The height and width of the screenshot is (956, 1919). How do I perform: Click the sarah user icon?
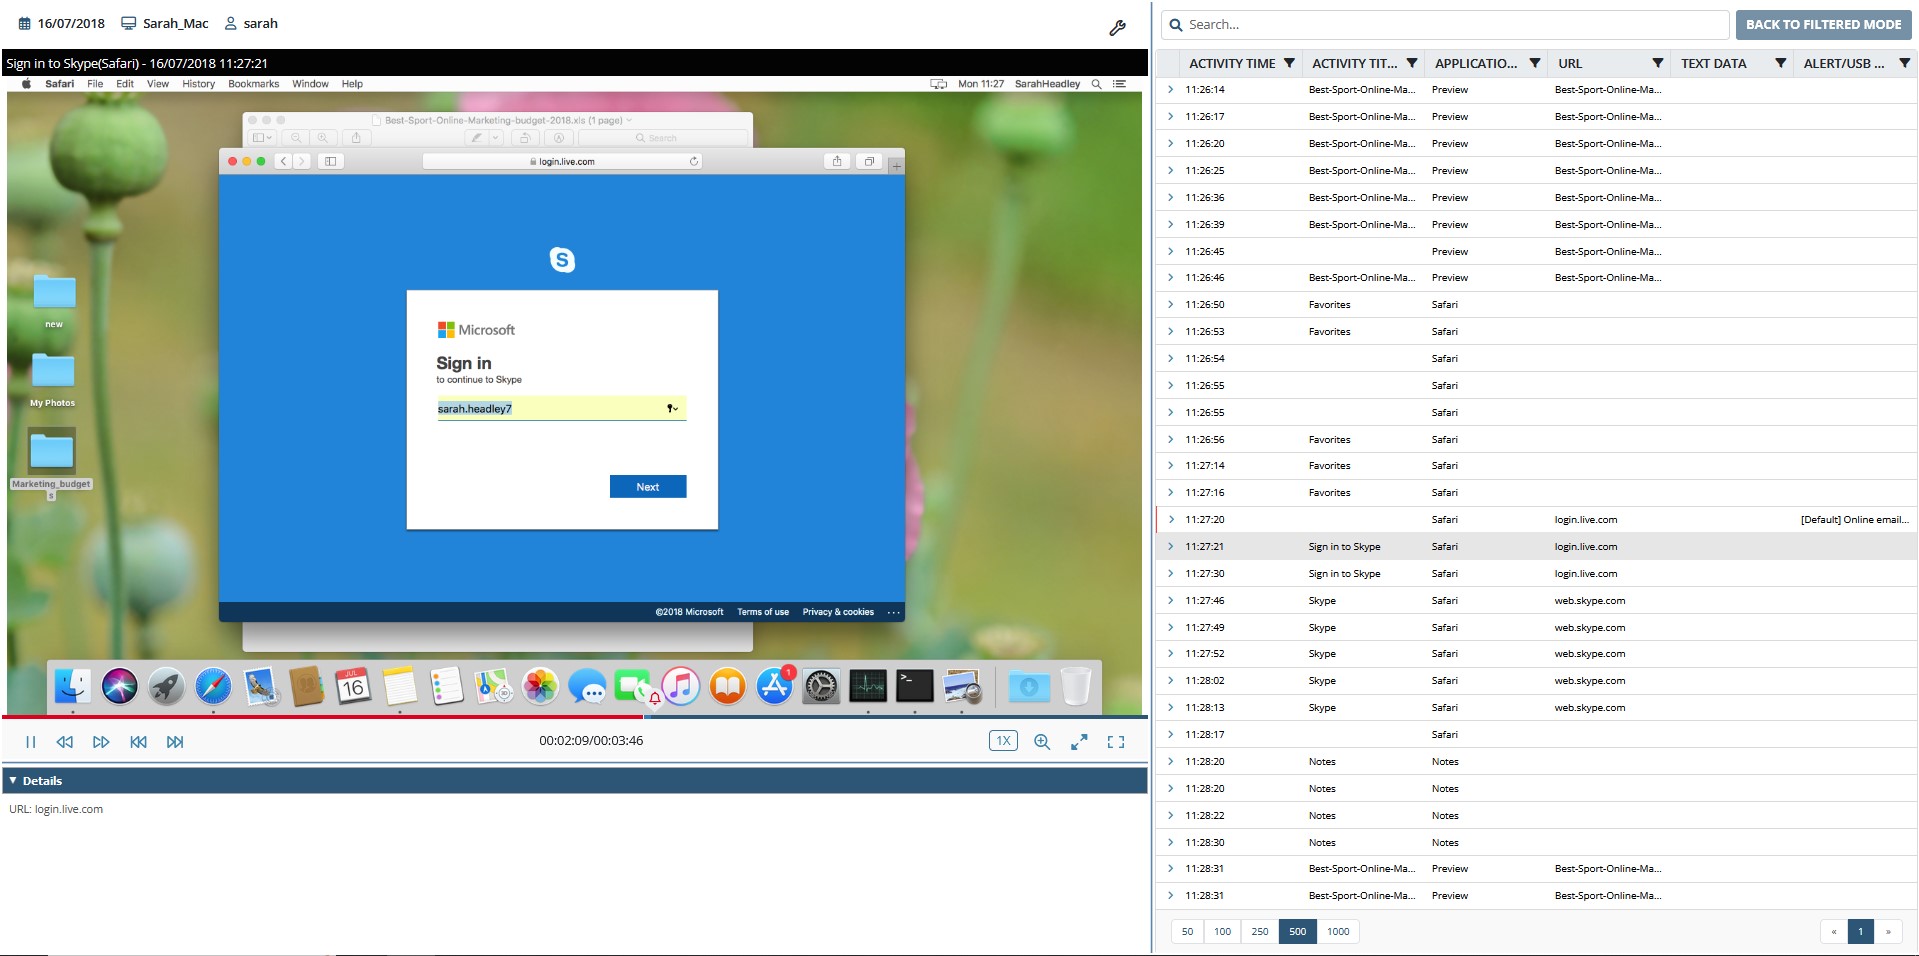pos(231,23)
